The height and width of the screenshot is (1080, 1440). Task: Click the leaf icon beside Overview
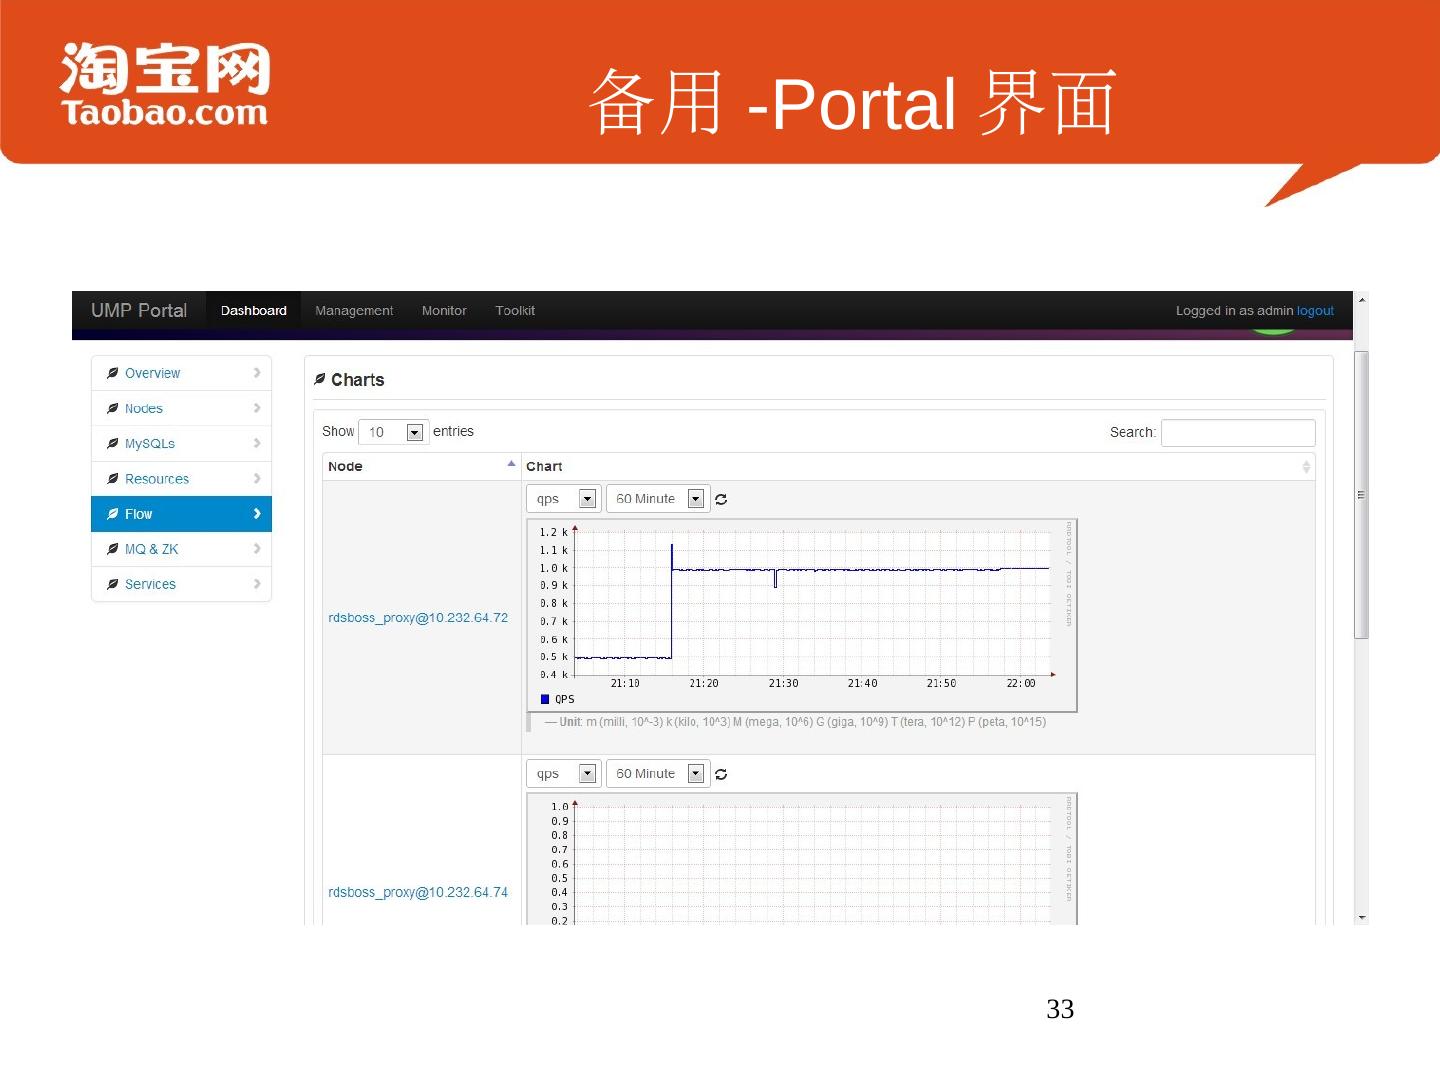point(113,373)
